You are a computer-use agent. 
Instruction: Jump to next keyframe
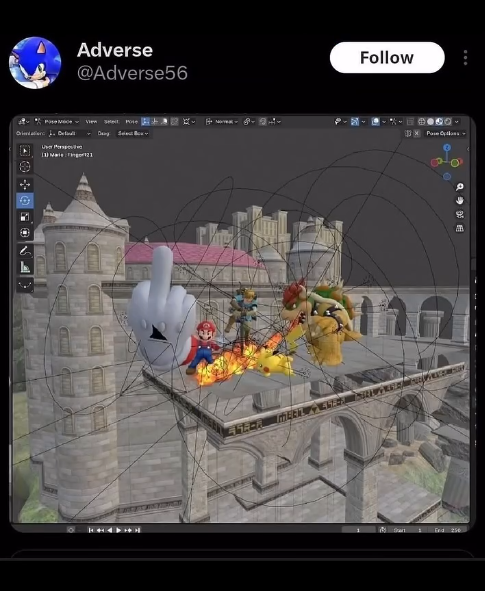point(128,530)
